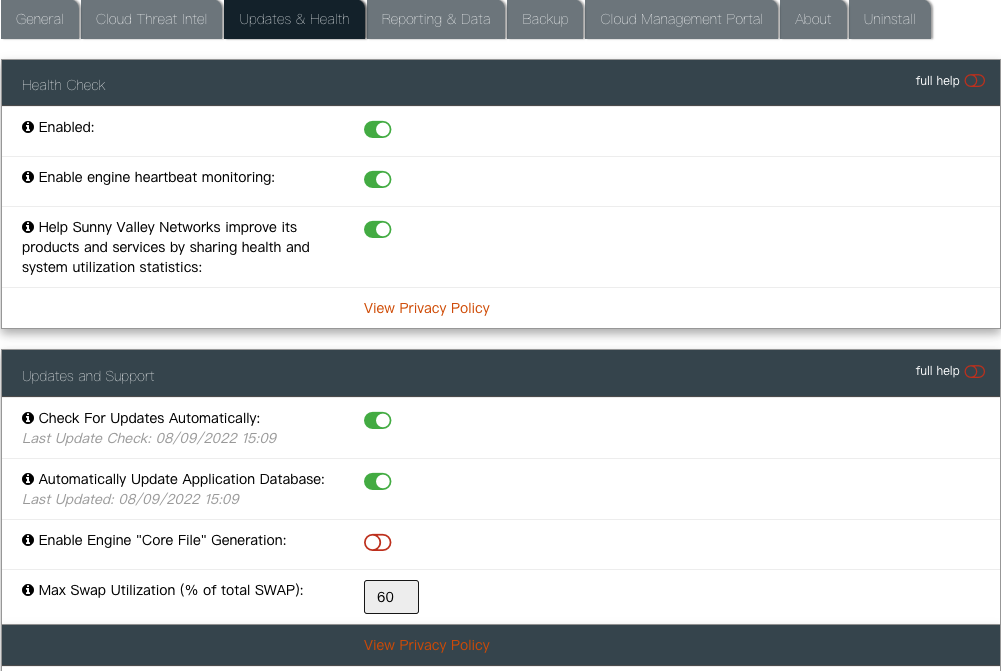The image size is (1001, 671).
Task: Toggle Automatically Update Application Database
Action: coord(377,481)
